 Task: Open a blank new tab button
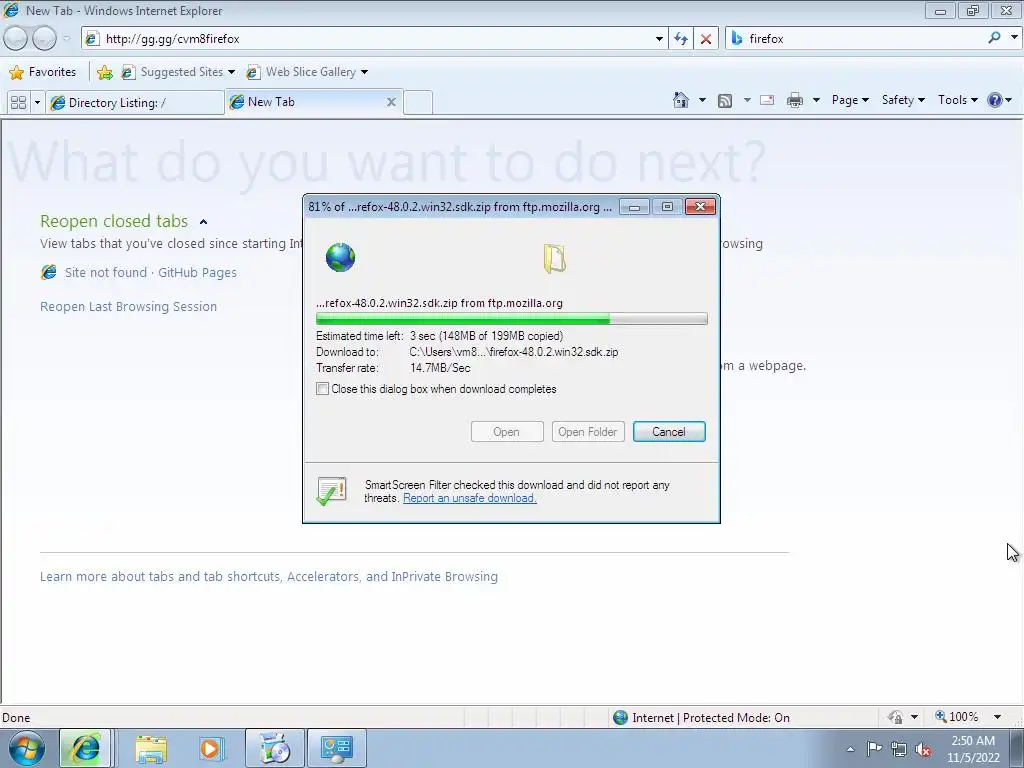(x=418, y=103)
